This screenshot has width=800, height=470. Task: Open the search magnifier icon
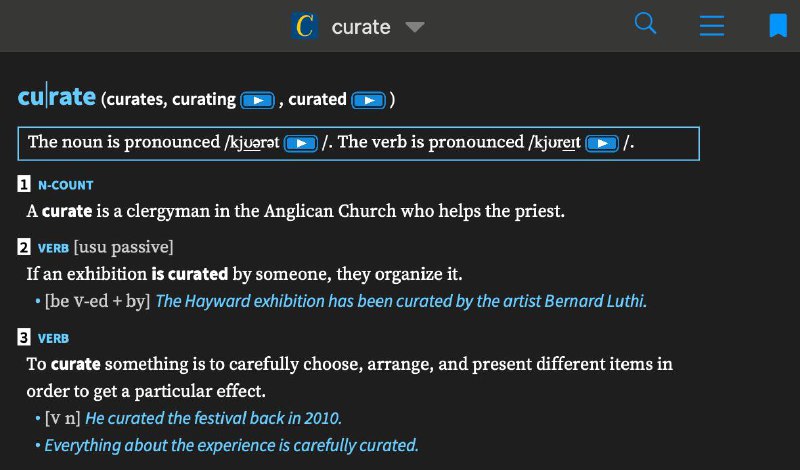(646, 24)
